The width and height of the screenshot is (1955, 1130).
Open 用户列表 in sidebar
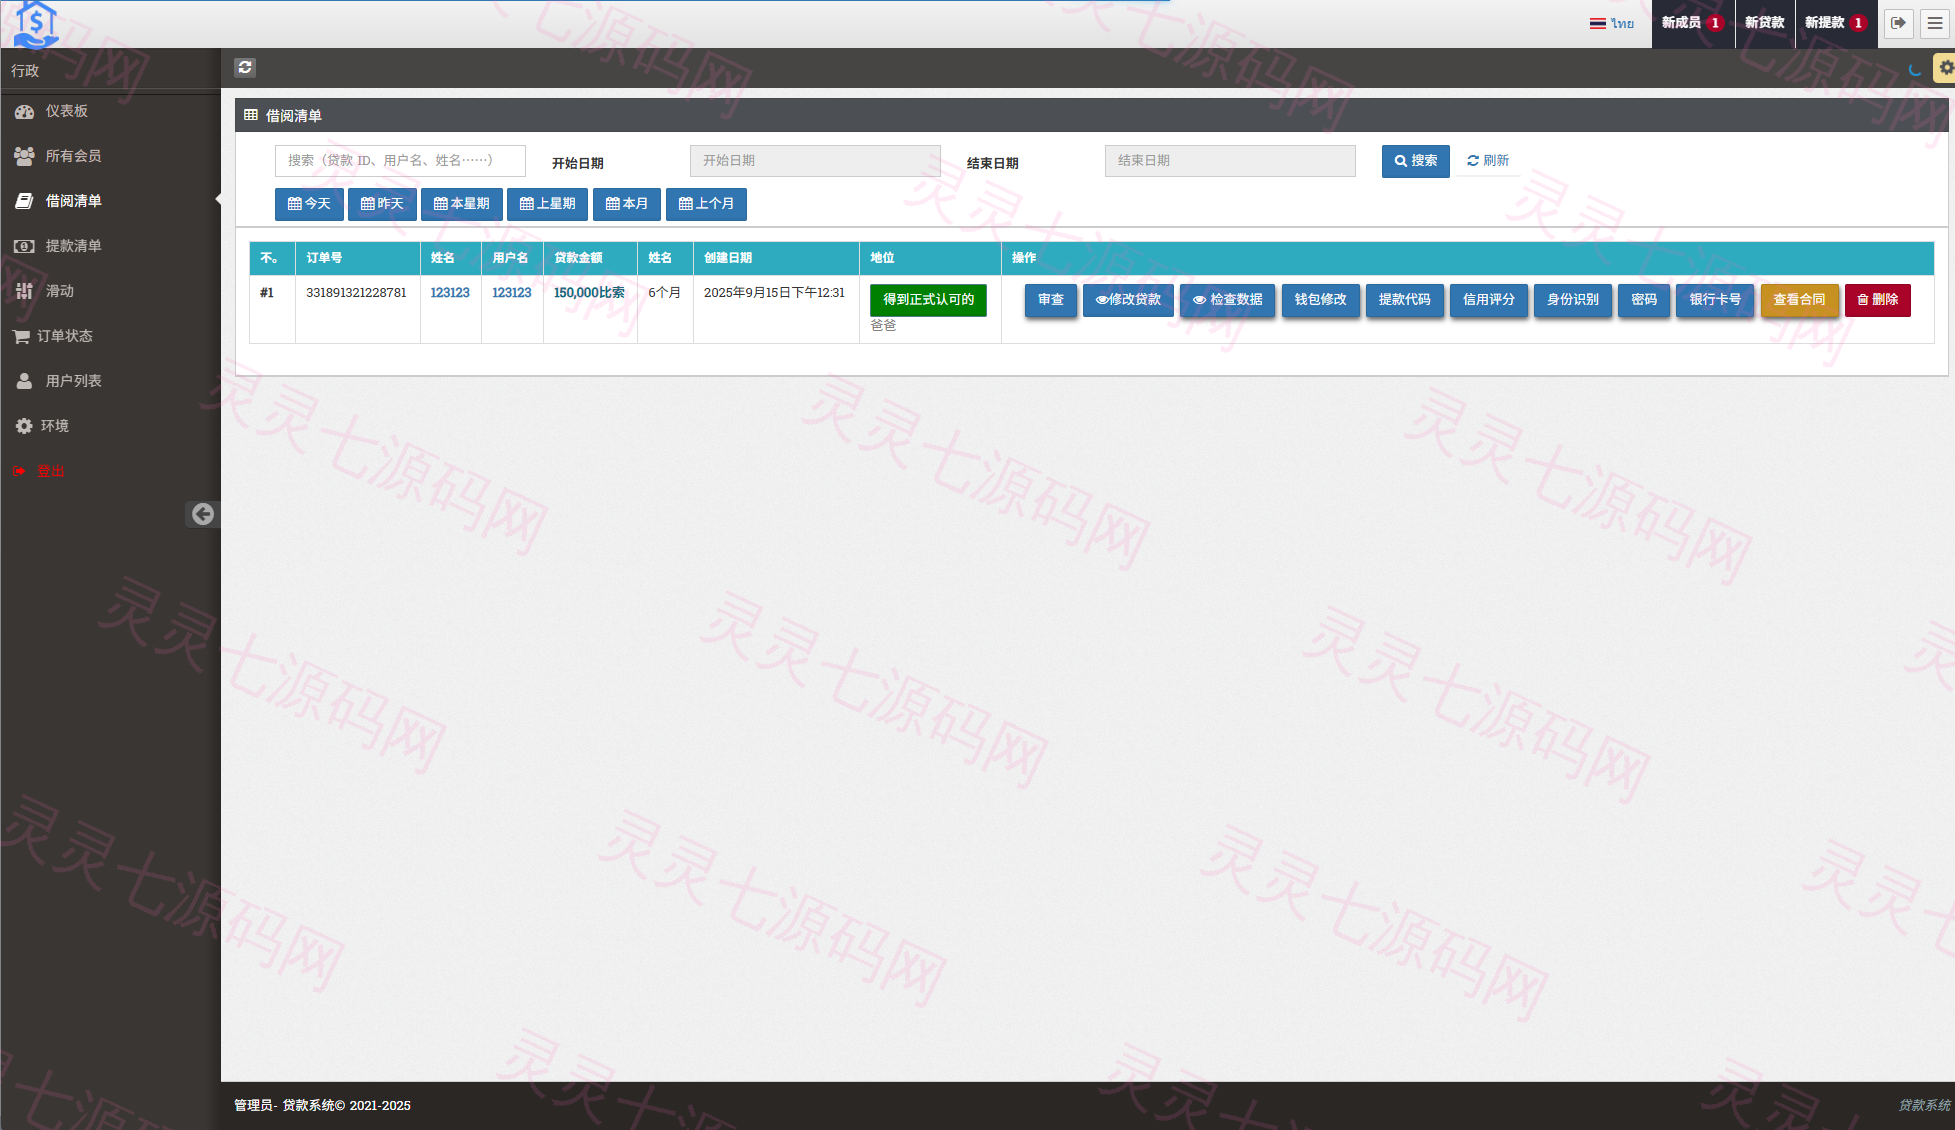click(x=110, y=381)
